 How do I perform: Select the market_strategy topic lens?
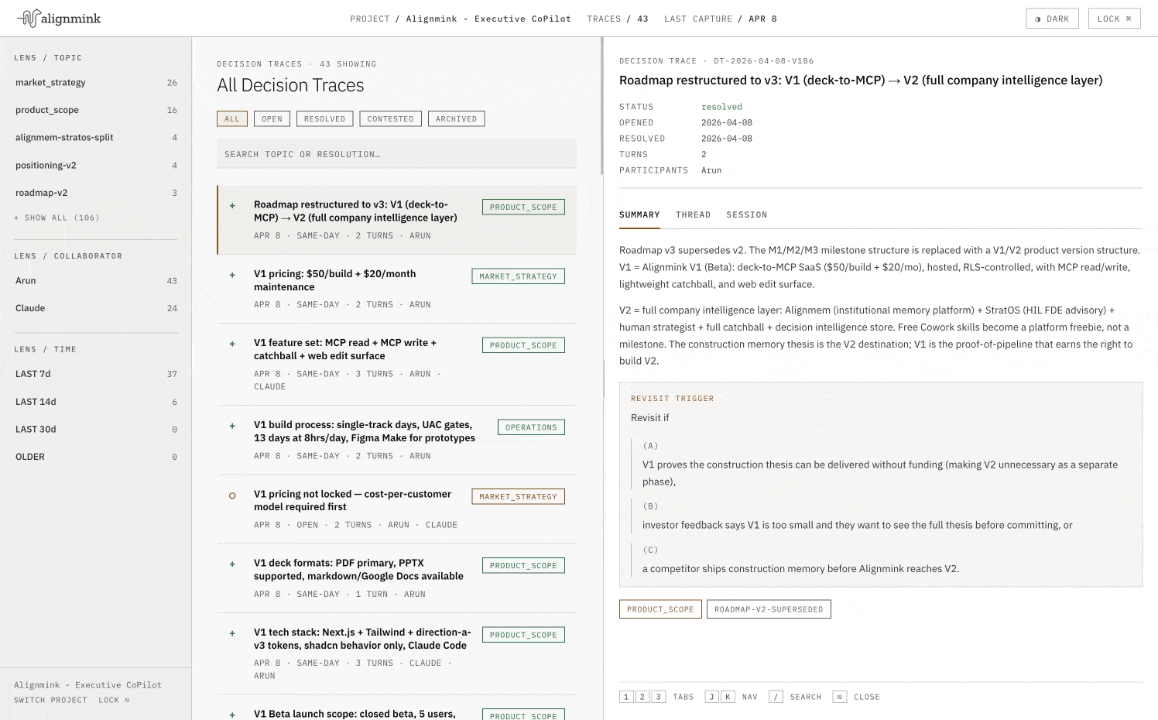click(x=96, y=83)
